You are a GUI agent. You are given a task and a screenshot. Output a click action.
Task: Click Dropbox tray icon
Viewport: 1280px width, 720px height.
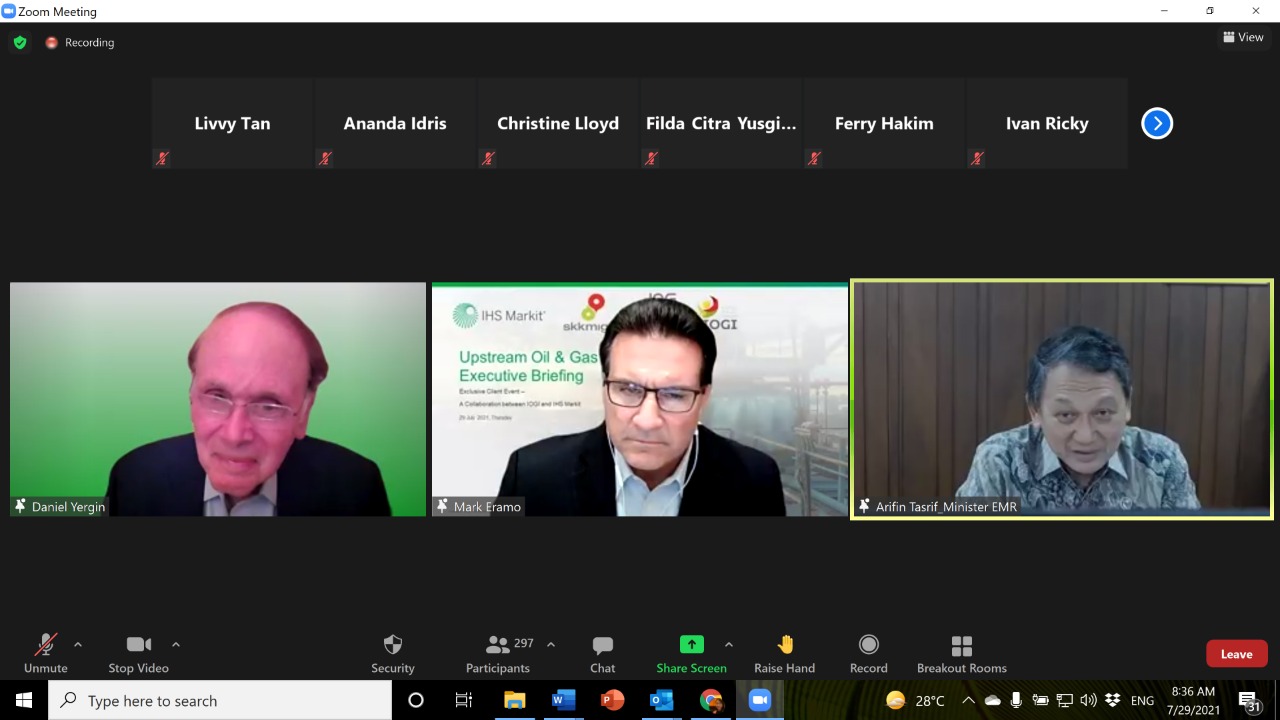[1112, 700]
